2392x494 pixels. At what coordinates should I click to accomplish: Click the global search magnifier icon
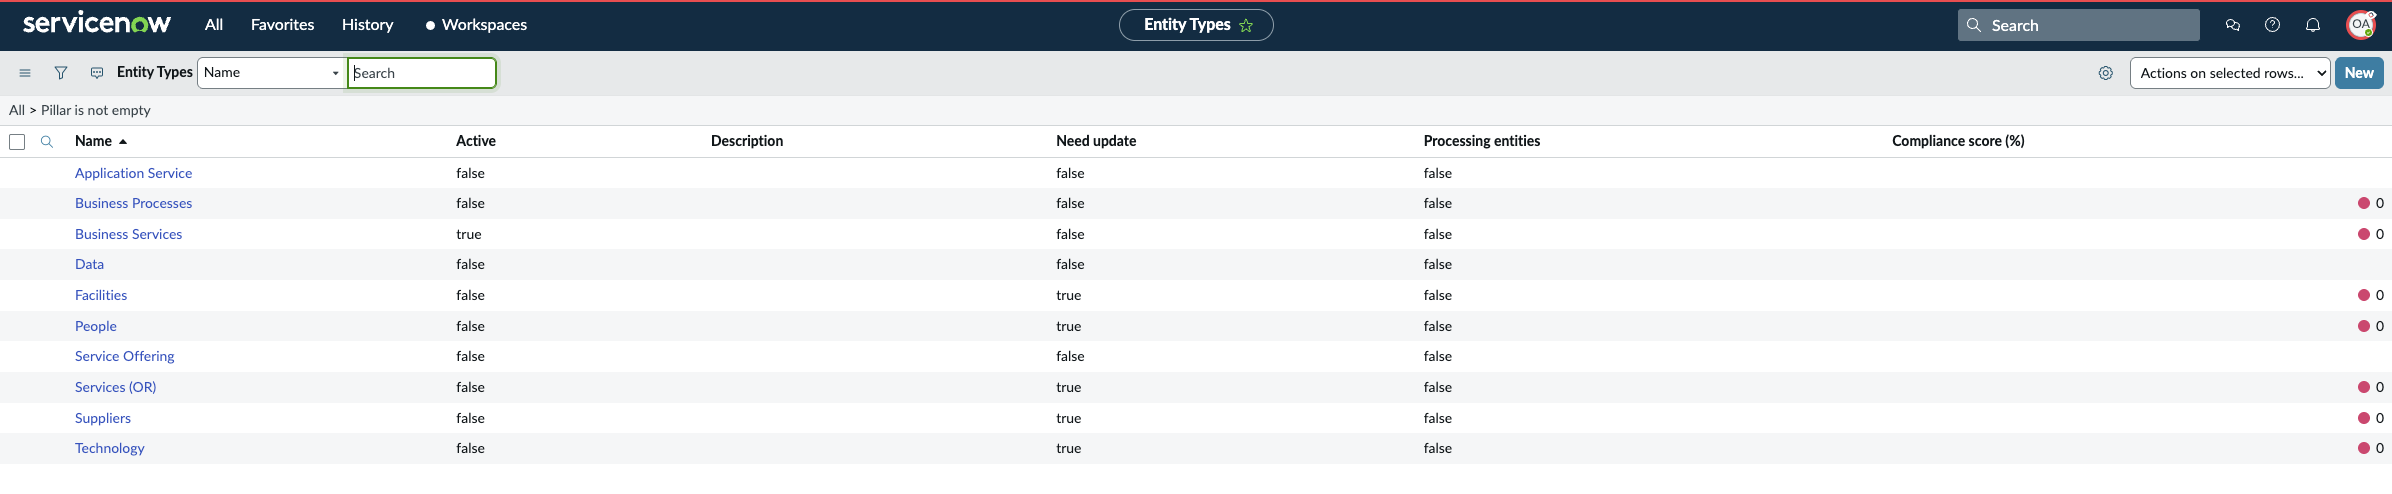pyautogui.click(x=1974, y=25)
